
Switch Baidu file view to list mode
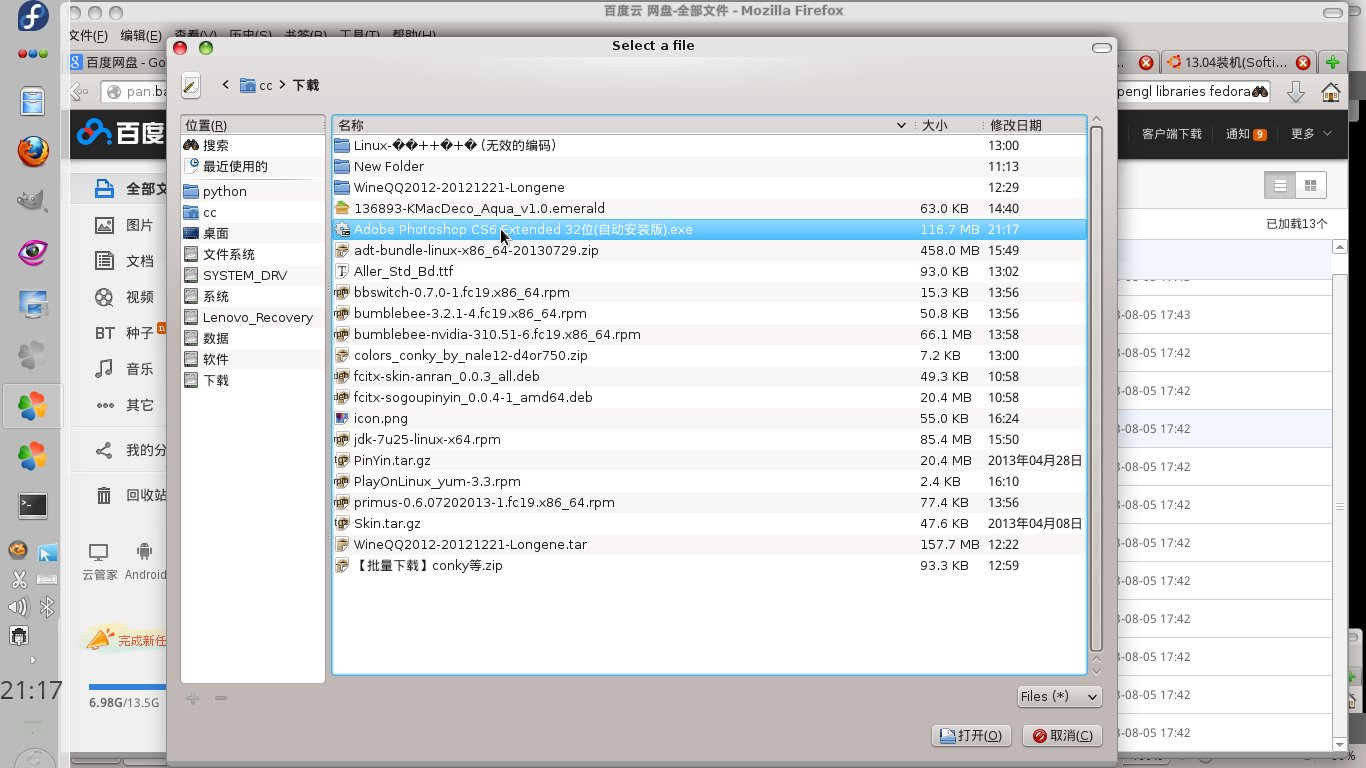click(x=1279, y=185)
